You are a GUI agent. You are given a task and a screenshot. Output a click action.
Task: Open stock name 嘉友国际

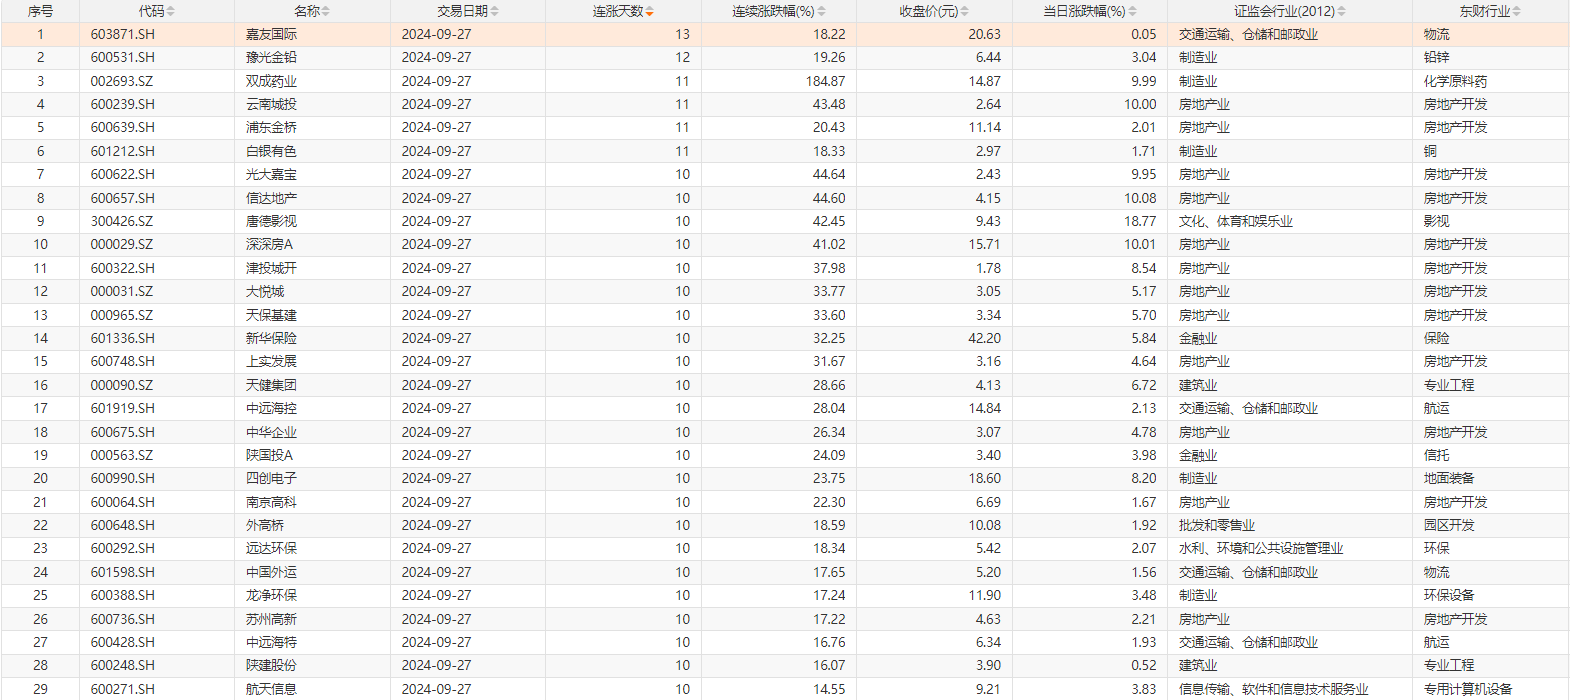click(x=271, y=34)
